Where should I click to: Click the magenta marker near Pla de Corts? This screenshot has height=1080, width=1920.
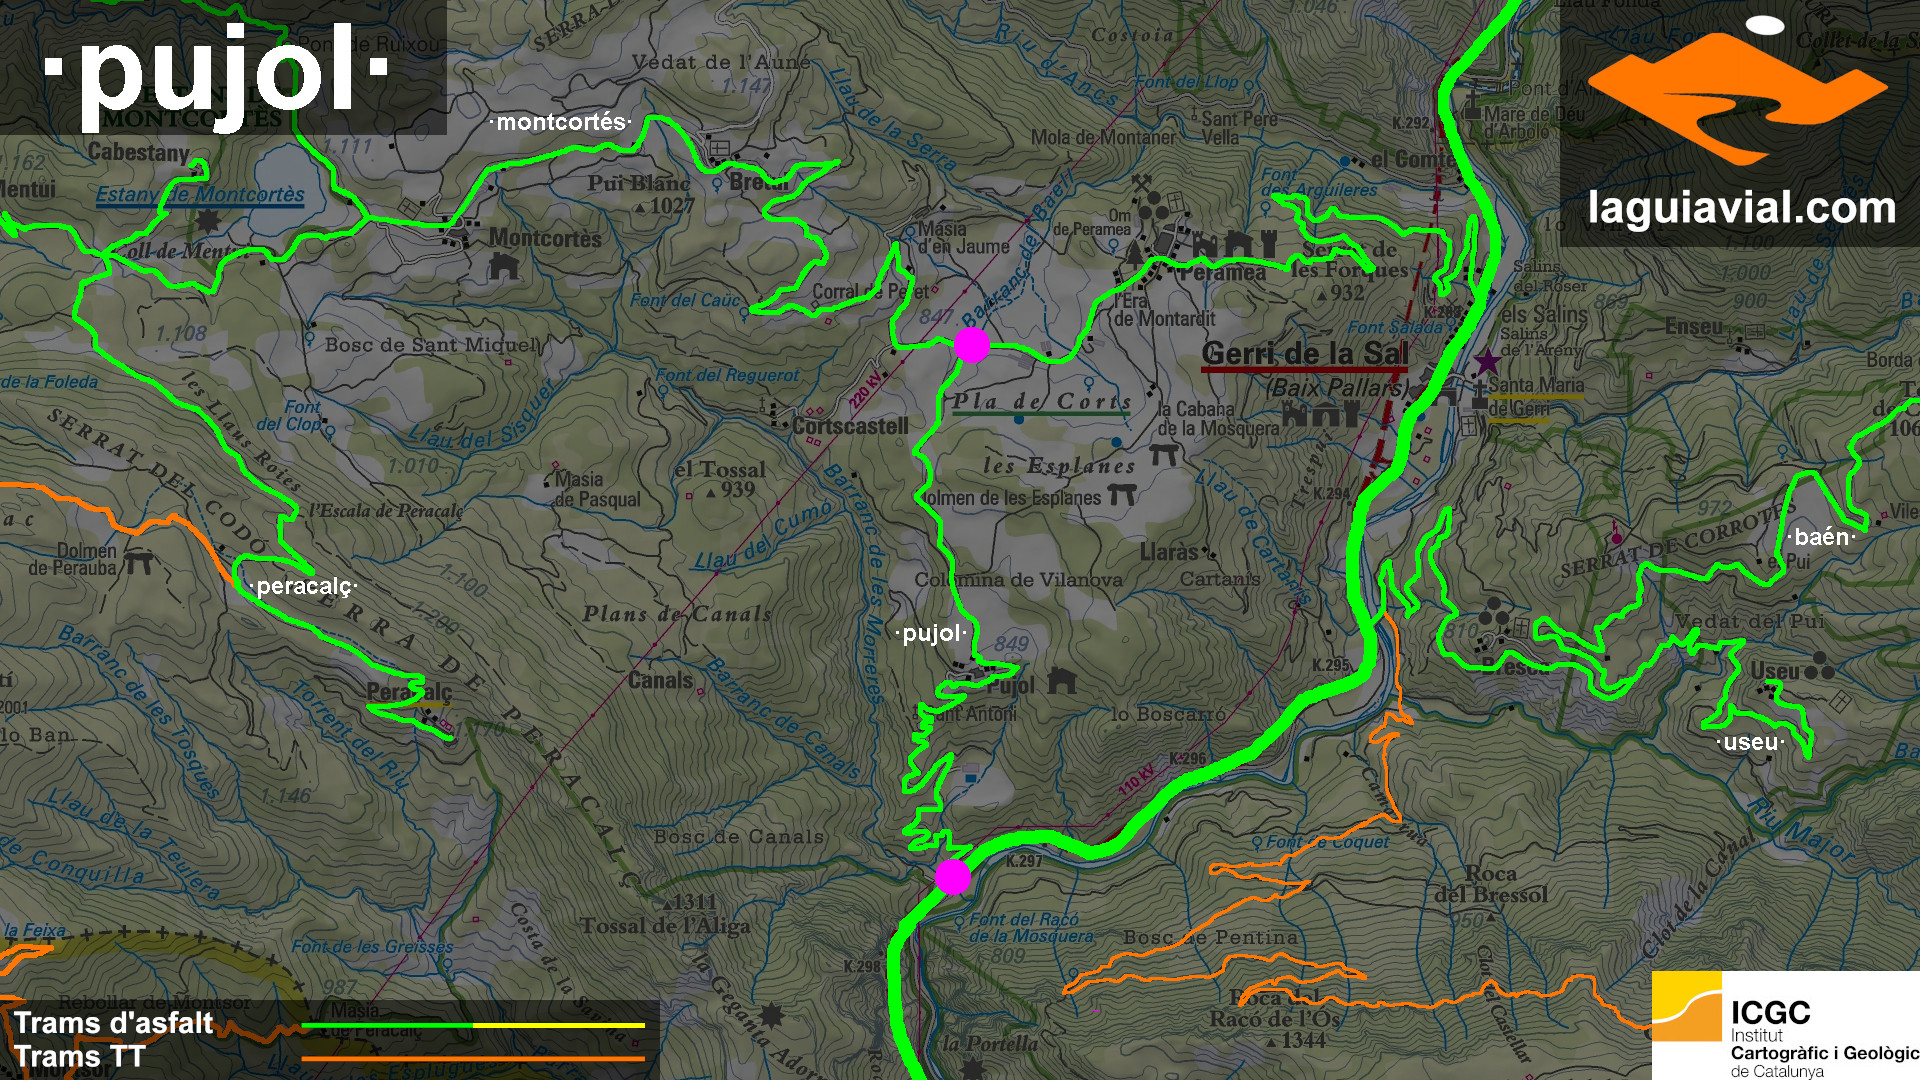[x=971, y=345]
